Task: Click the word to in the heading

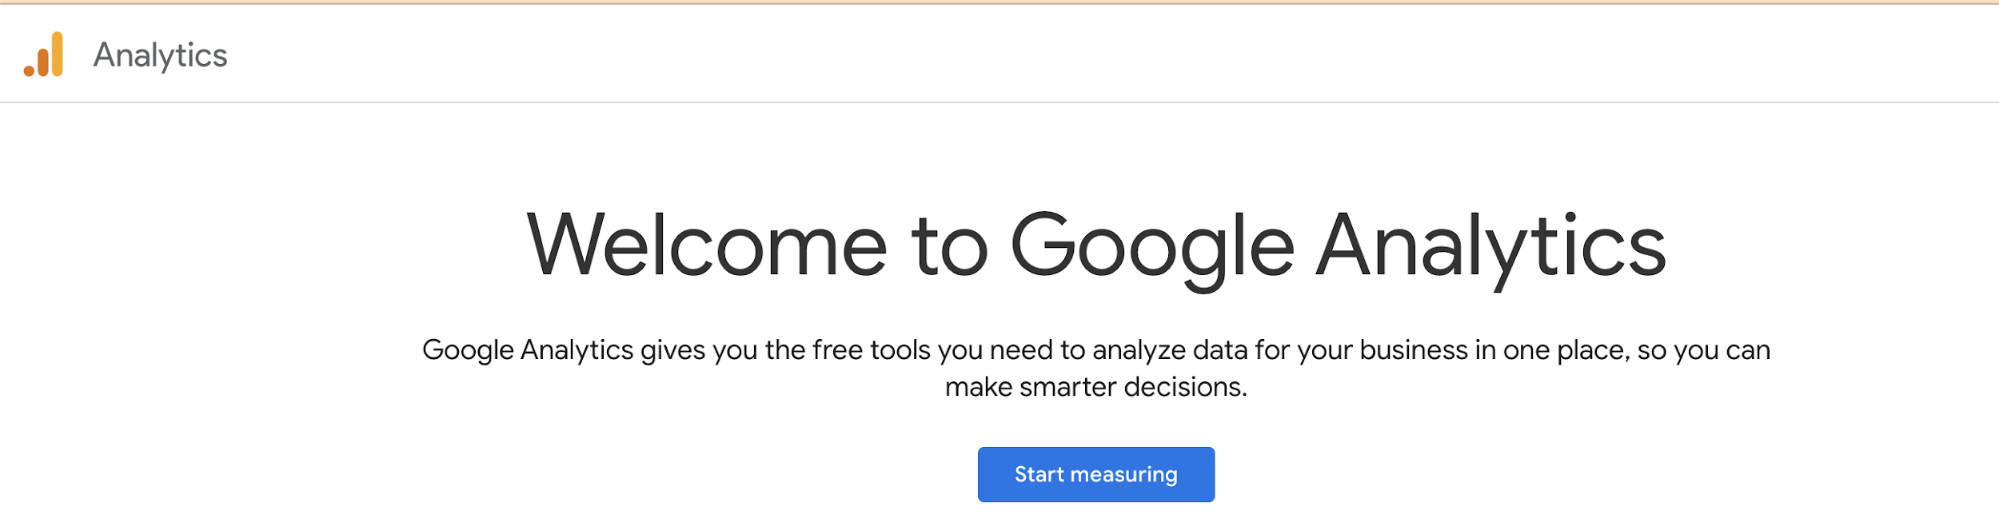Action: coord(949,247)
